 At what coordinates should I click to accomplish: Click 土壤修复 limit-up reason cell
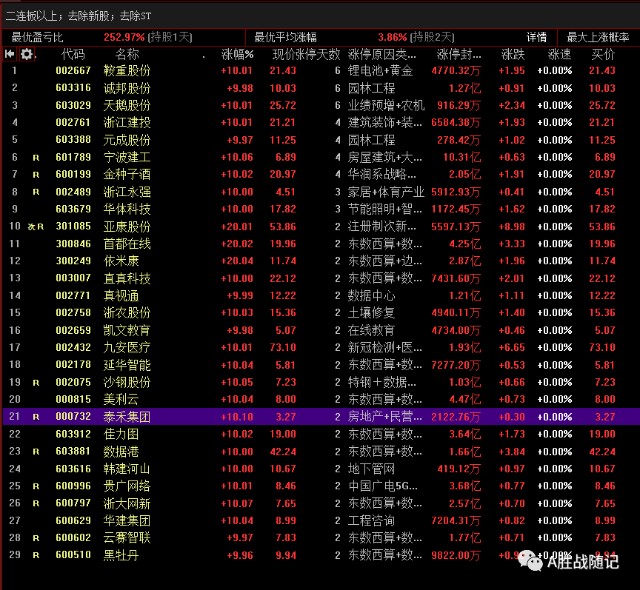pos(371,313)
